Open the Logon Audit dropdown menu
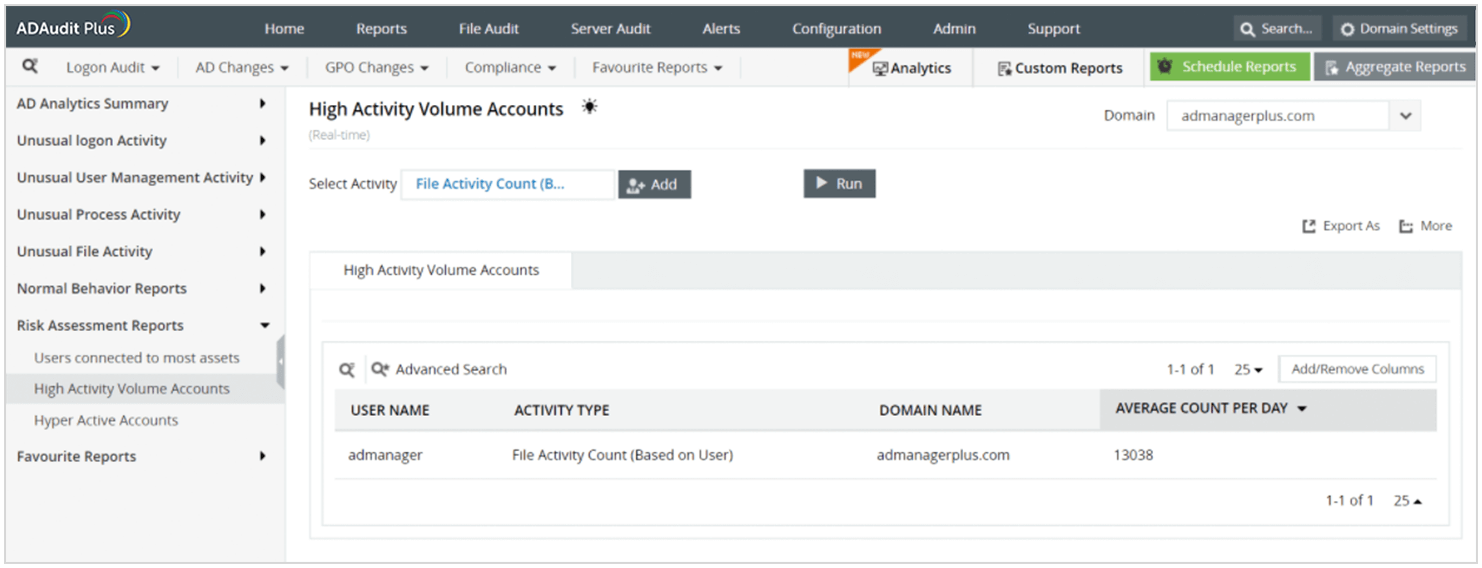This screenshot has width=1482, height=568. click(113, 68)
